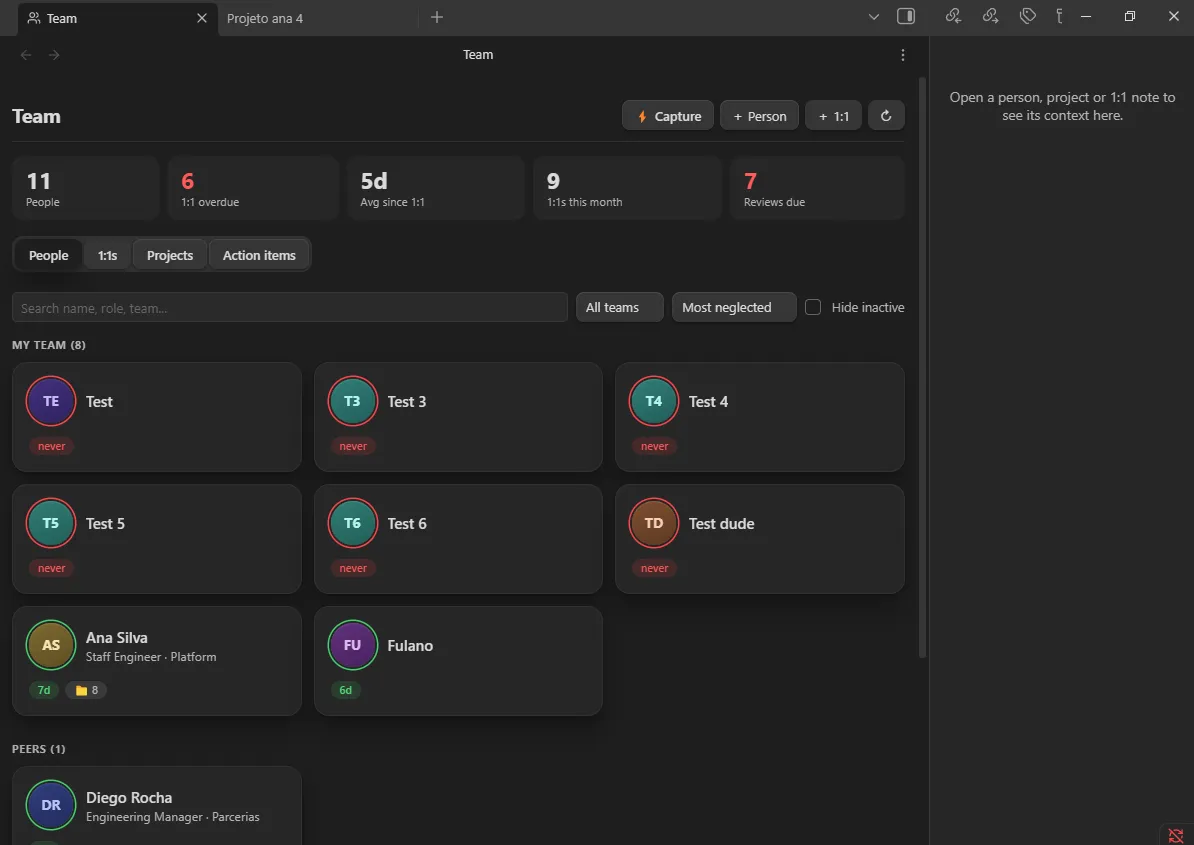Viewport: 1194px width, 845px height.
Task: Select the People tab
Action: (49, 255)
